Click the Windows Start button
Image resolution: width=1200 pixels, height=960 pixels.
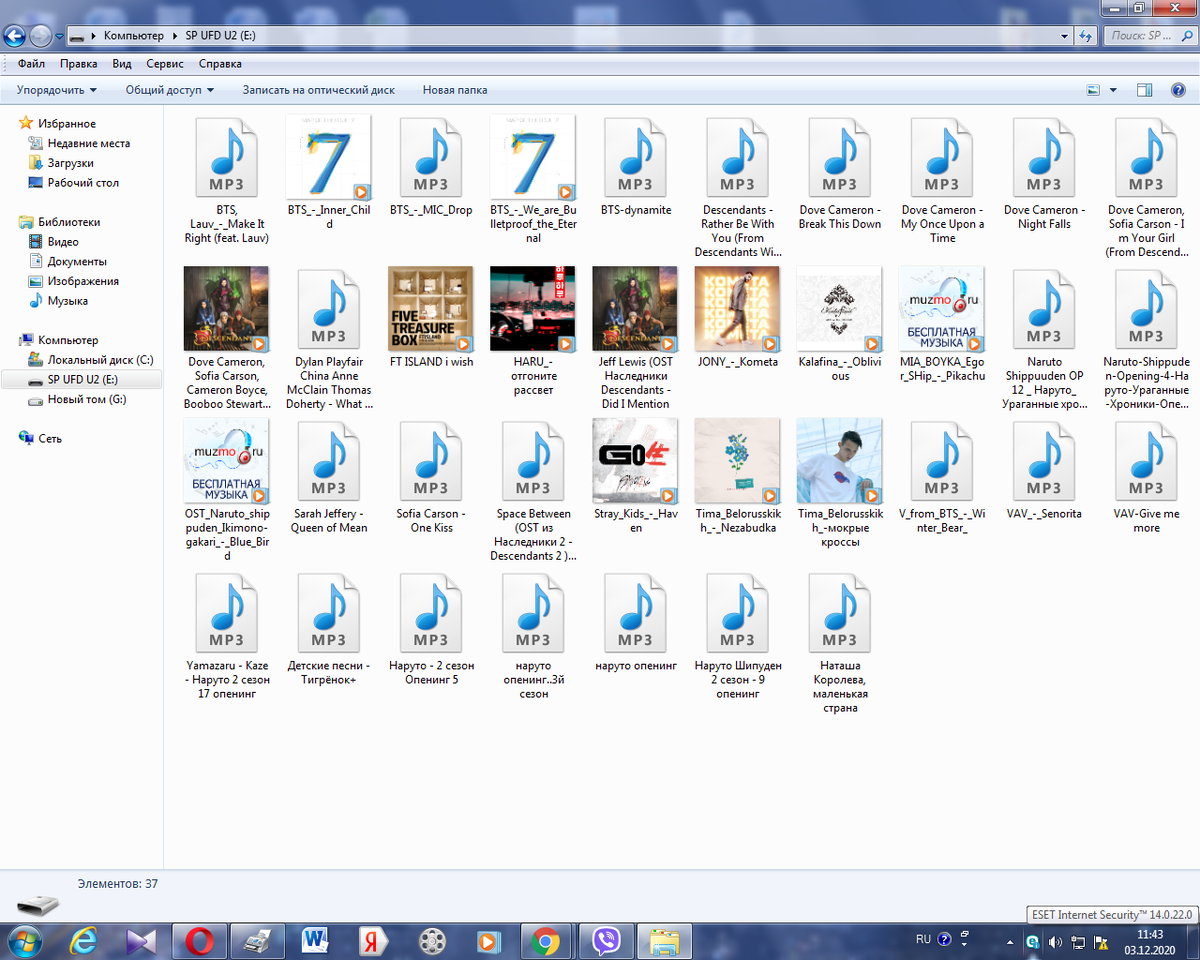pos(23,941)
